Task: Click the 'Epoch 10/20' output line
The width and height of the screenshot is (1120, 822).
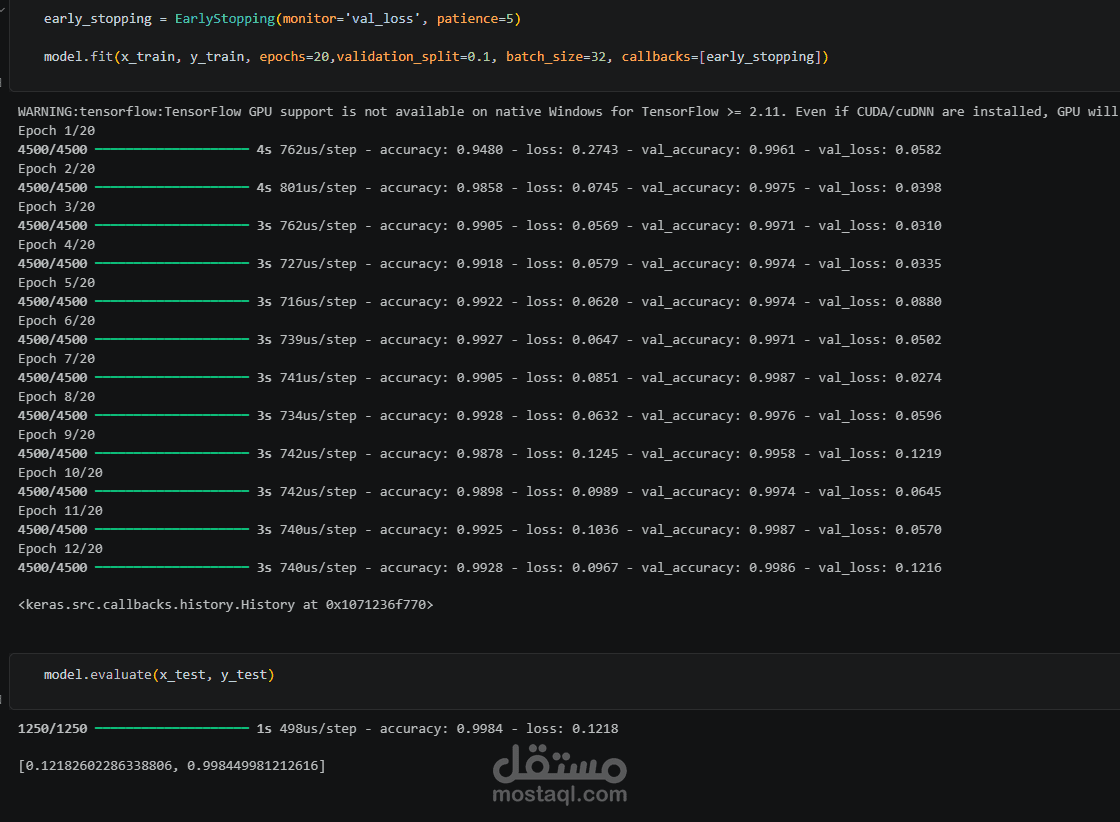Action: click(60, 473)
